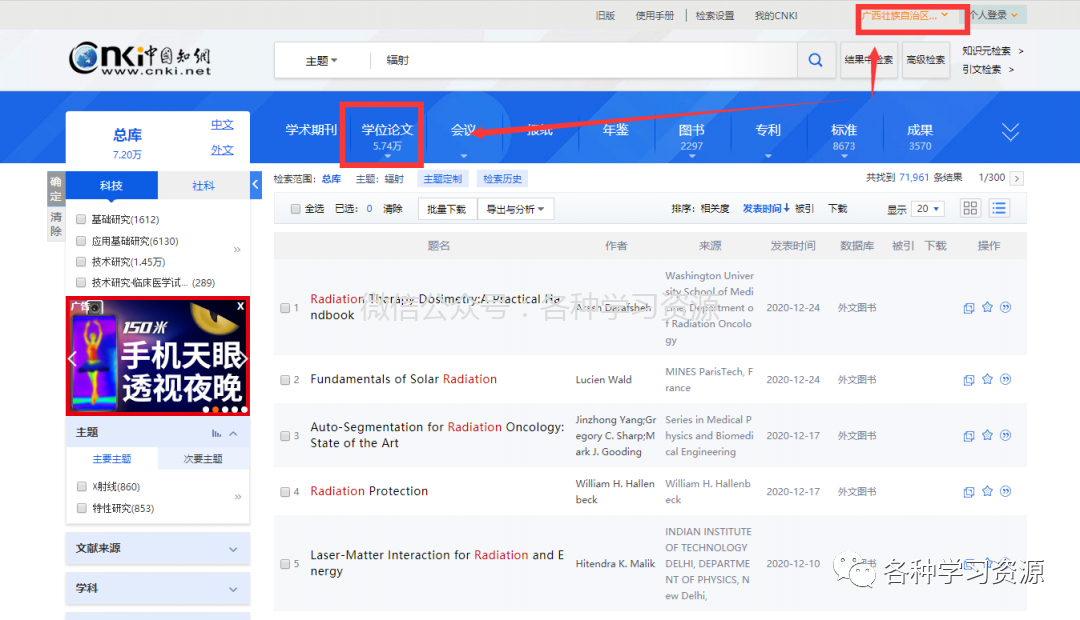The image size is (1080, 620).
Task: Tick the 特性研究(853) checkbox
Action: [81, 508]
